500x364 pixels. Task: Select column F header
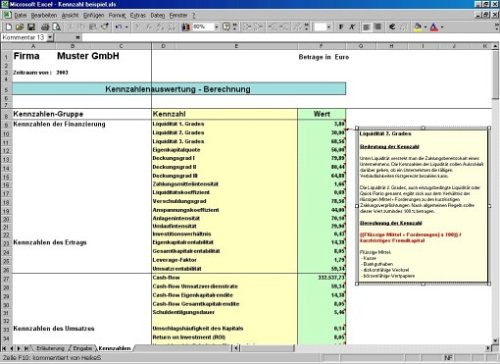click(x=321, y=46)
